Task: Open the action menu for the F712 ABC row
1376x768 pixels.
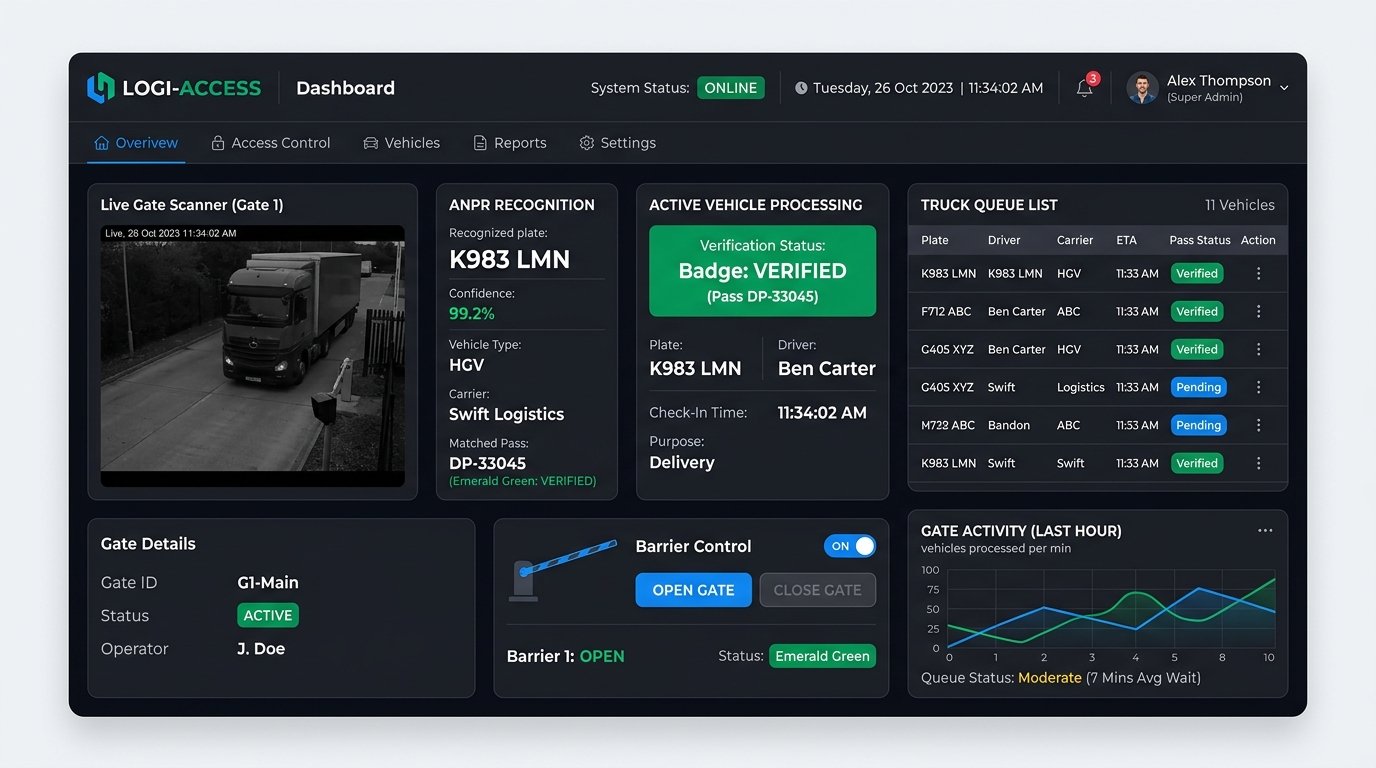Action: (x=1258, y=311)
